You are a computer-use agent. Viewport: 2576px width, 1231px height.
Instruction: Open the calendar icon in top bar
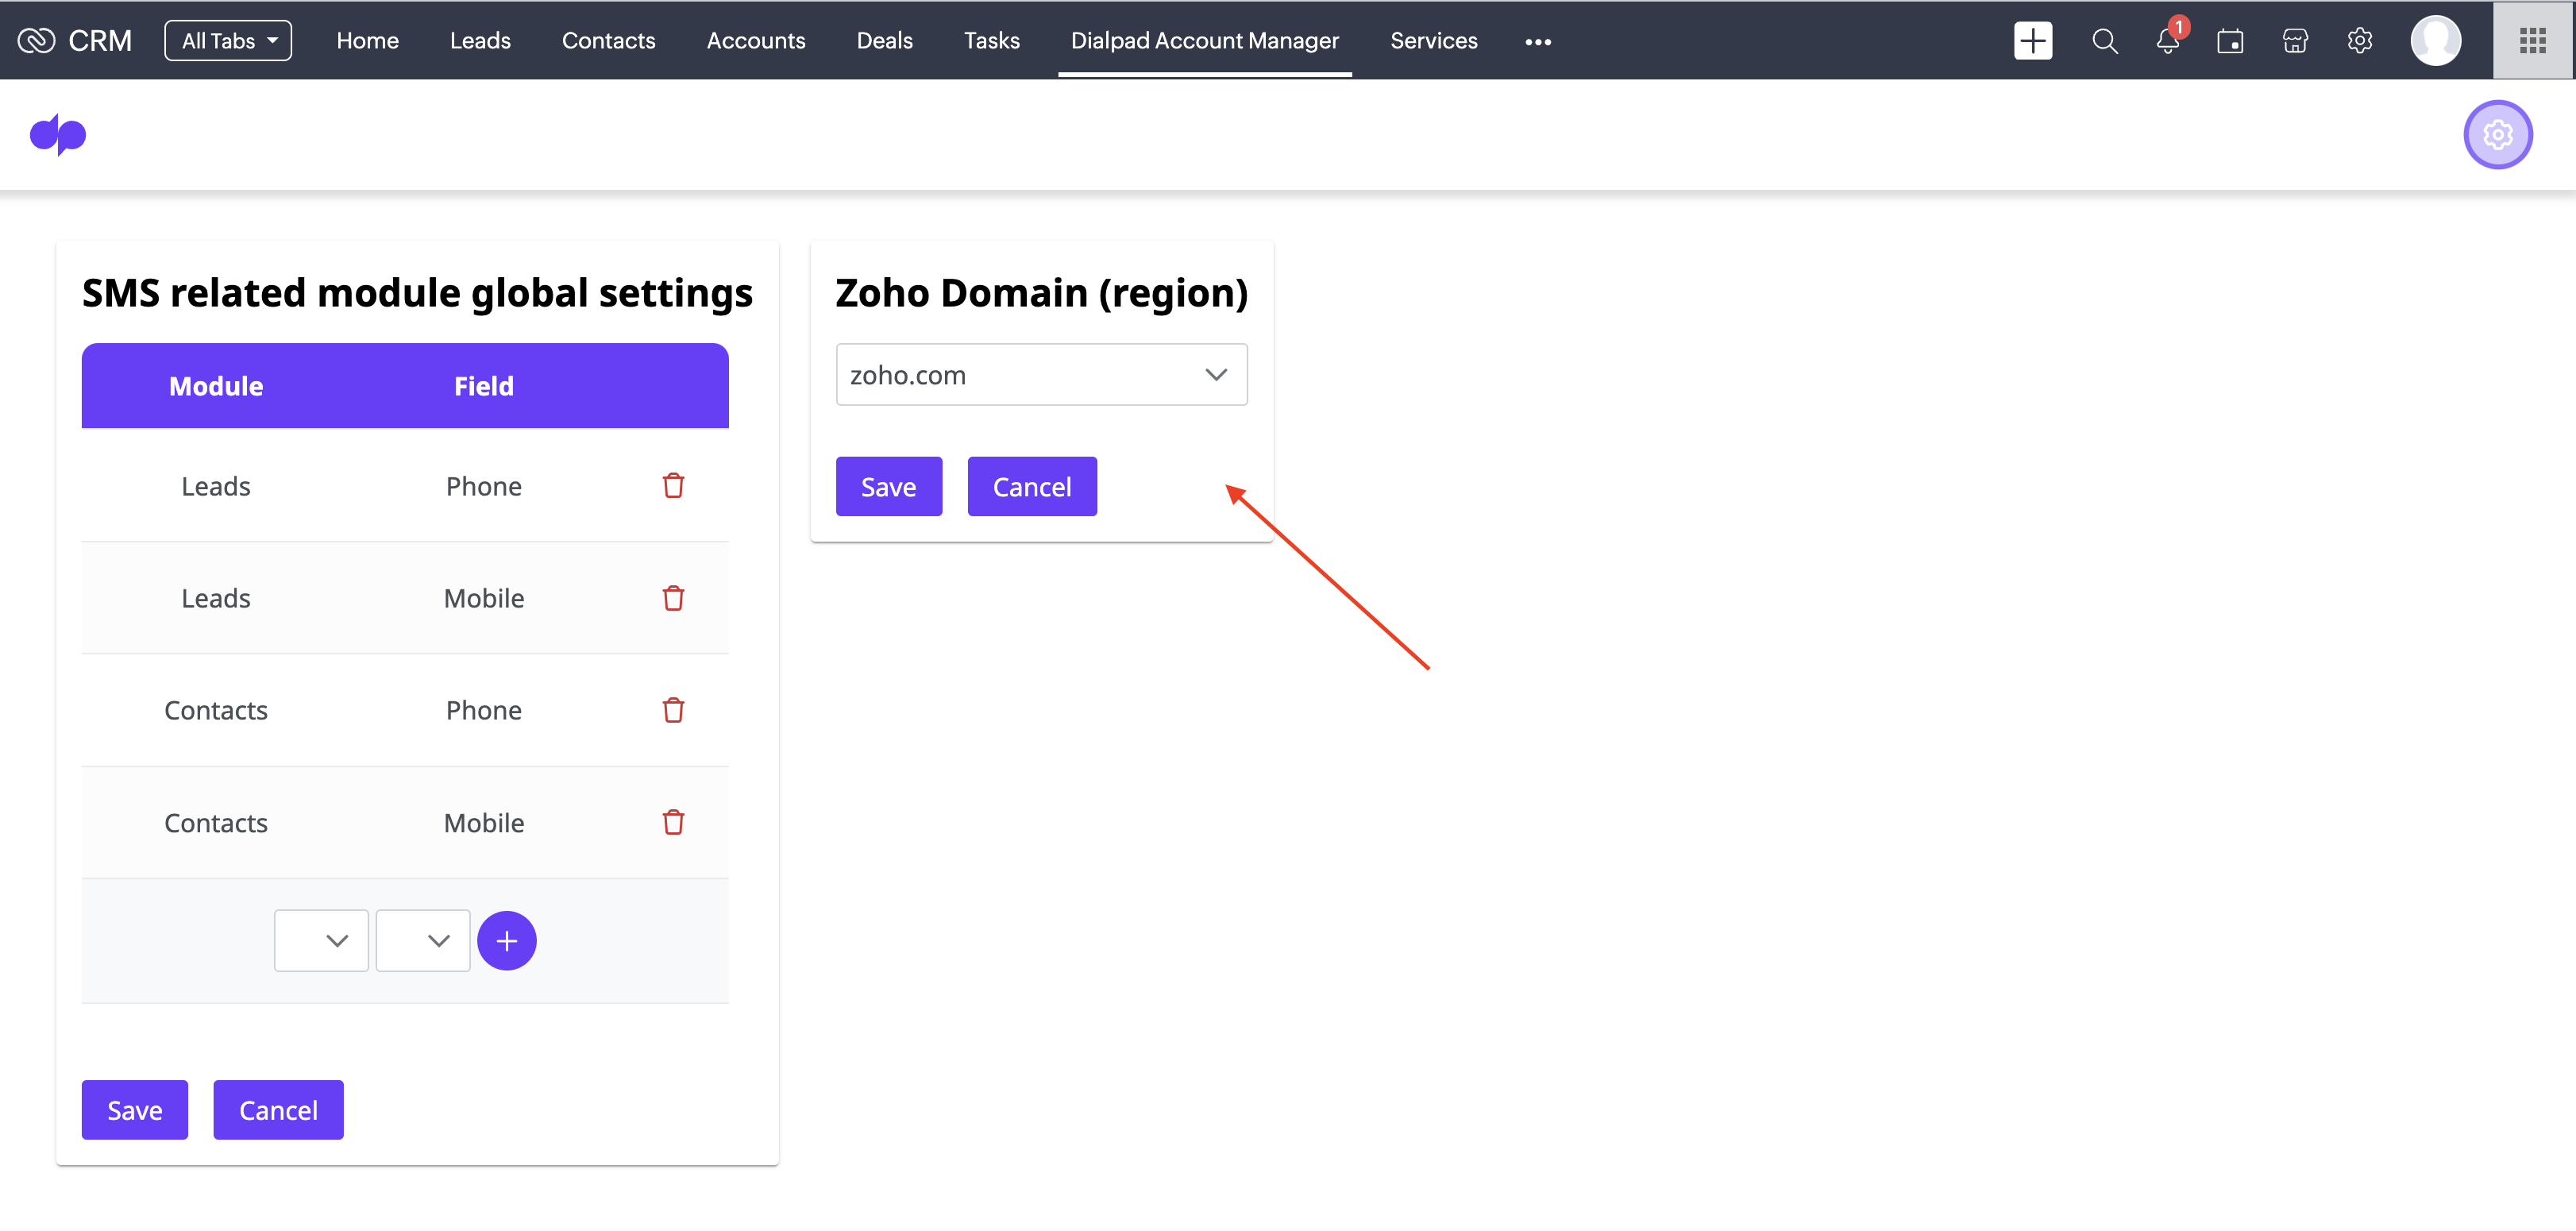2230,41
